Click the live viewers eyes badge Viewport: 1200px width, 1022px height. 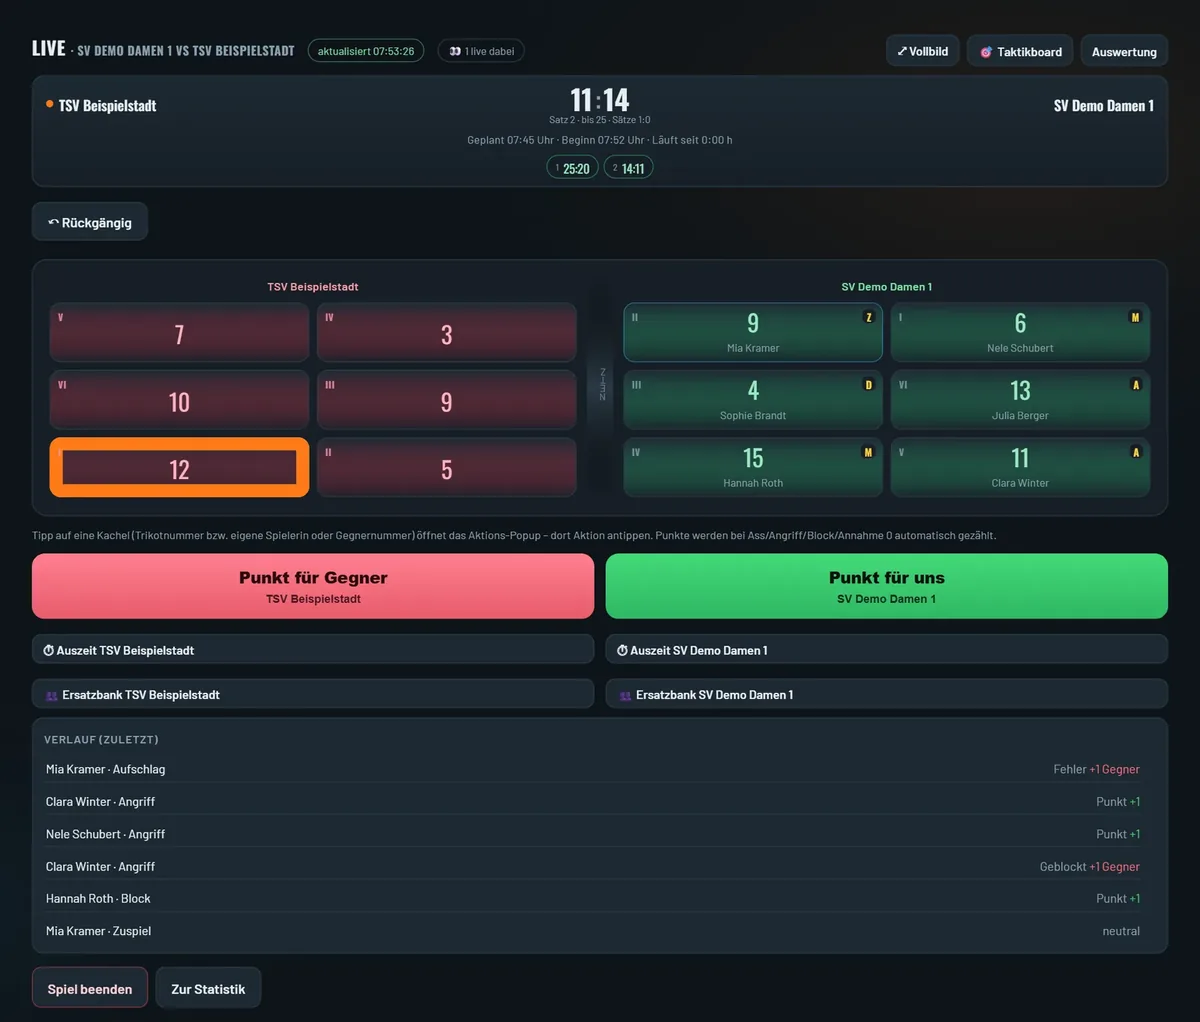click(481, 51)
